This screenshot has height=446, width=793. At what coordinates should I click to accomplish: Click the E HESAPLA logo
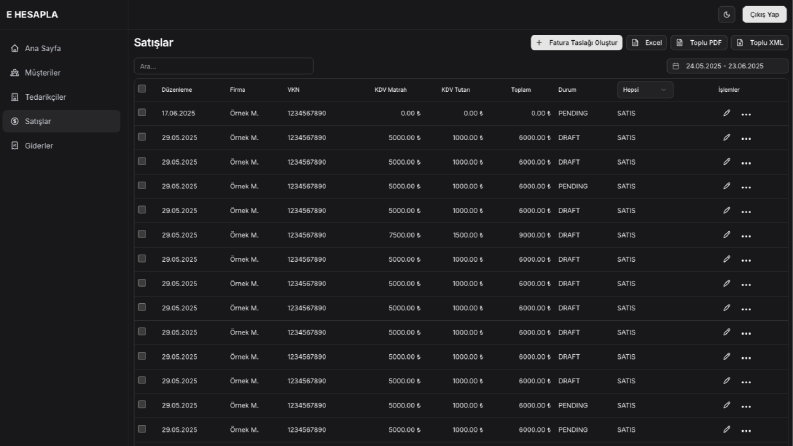coord(32,15)
